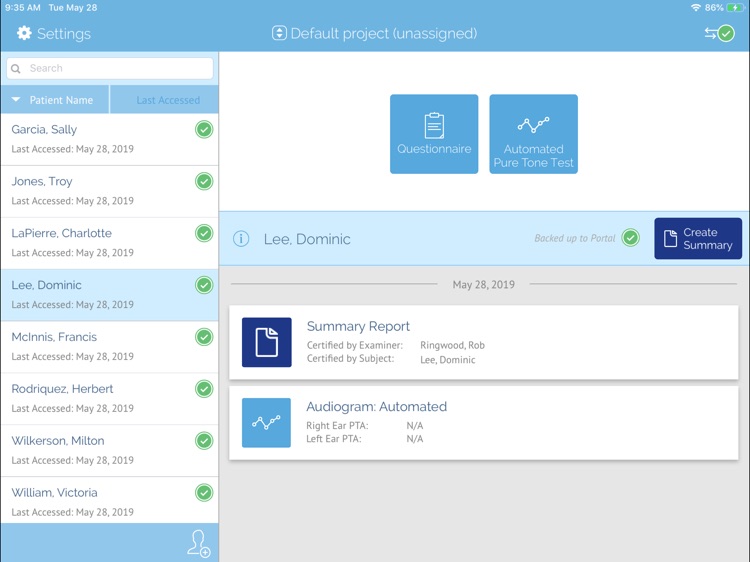Tap Backed up to Portal check icon

point(630,238)
